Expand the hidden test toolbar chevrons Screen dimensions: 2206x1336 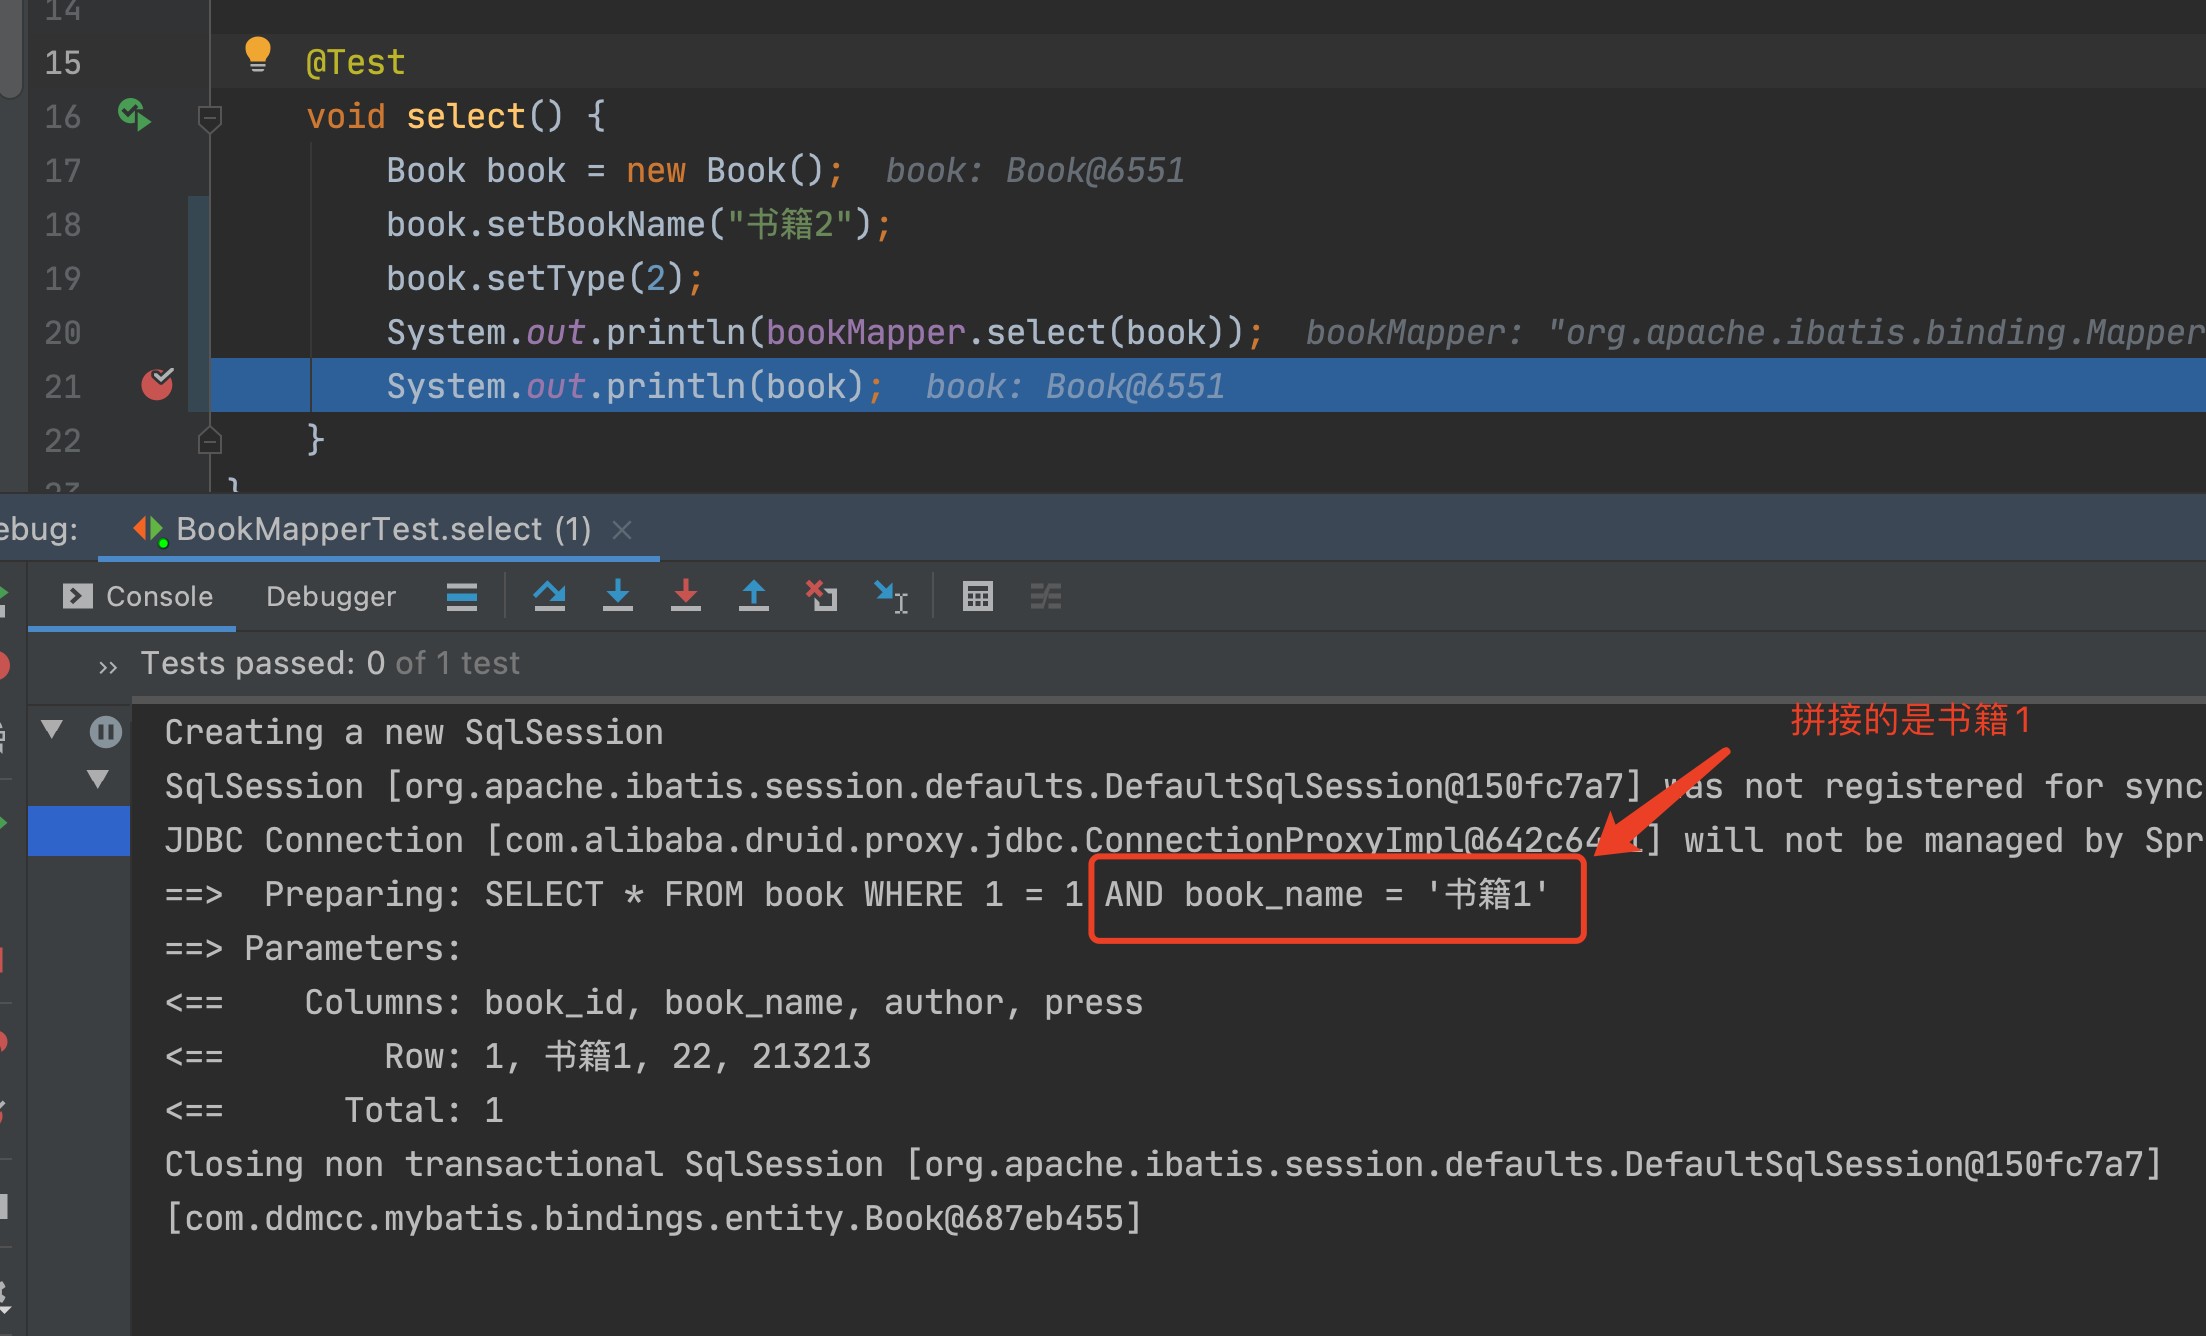tap(108, 666)
